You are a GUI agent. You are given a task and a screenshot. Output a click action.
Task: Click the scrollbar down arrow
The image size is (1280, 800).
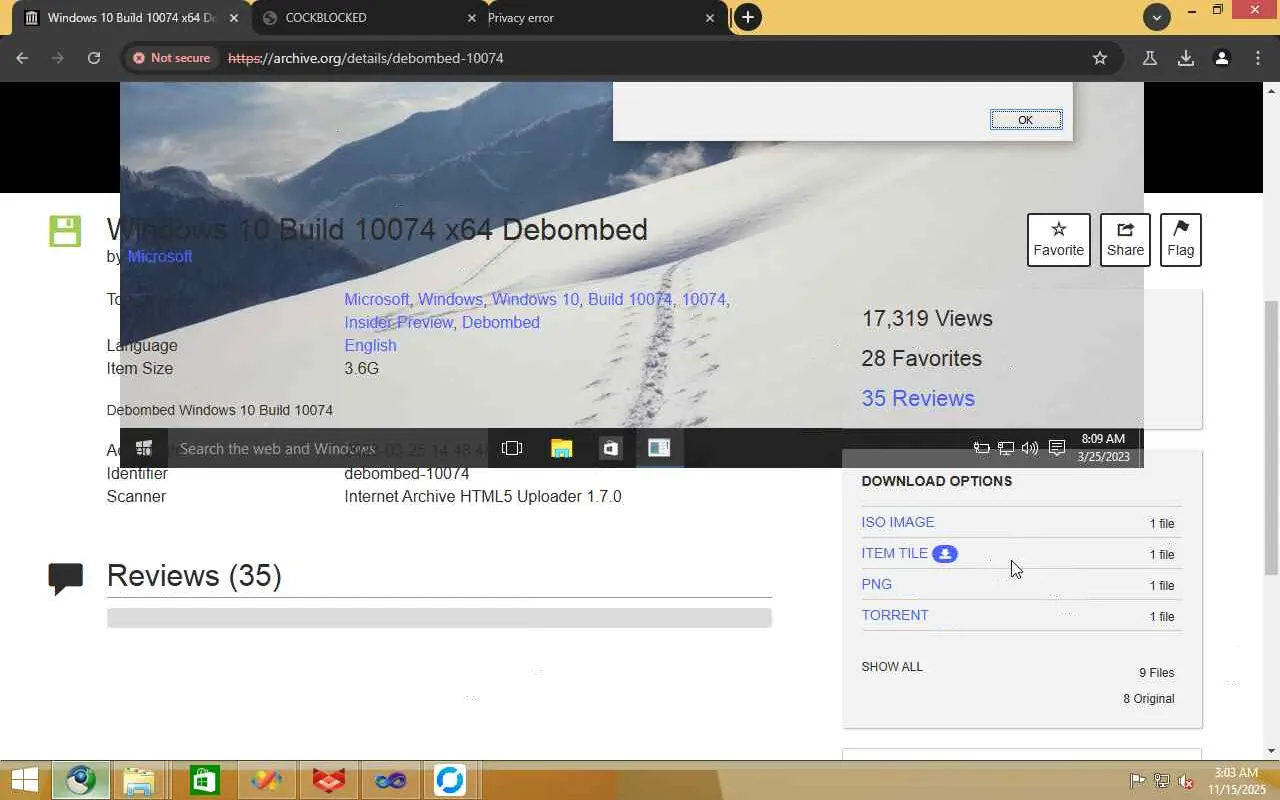pos(1271,751)
